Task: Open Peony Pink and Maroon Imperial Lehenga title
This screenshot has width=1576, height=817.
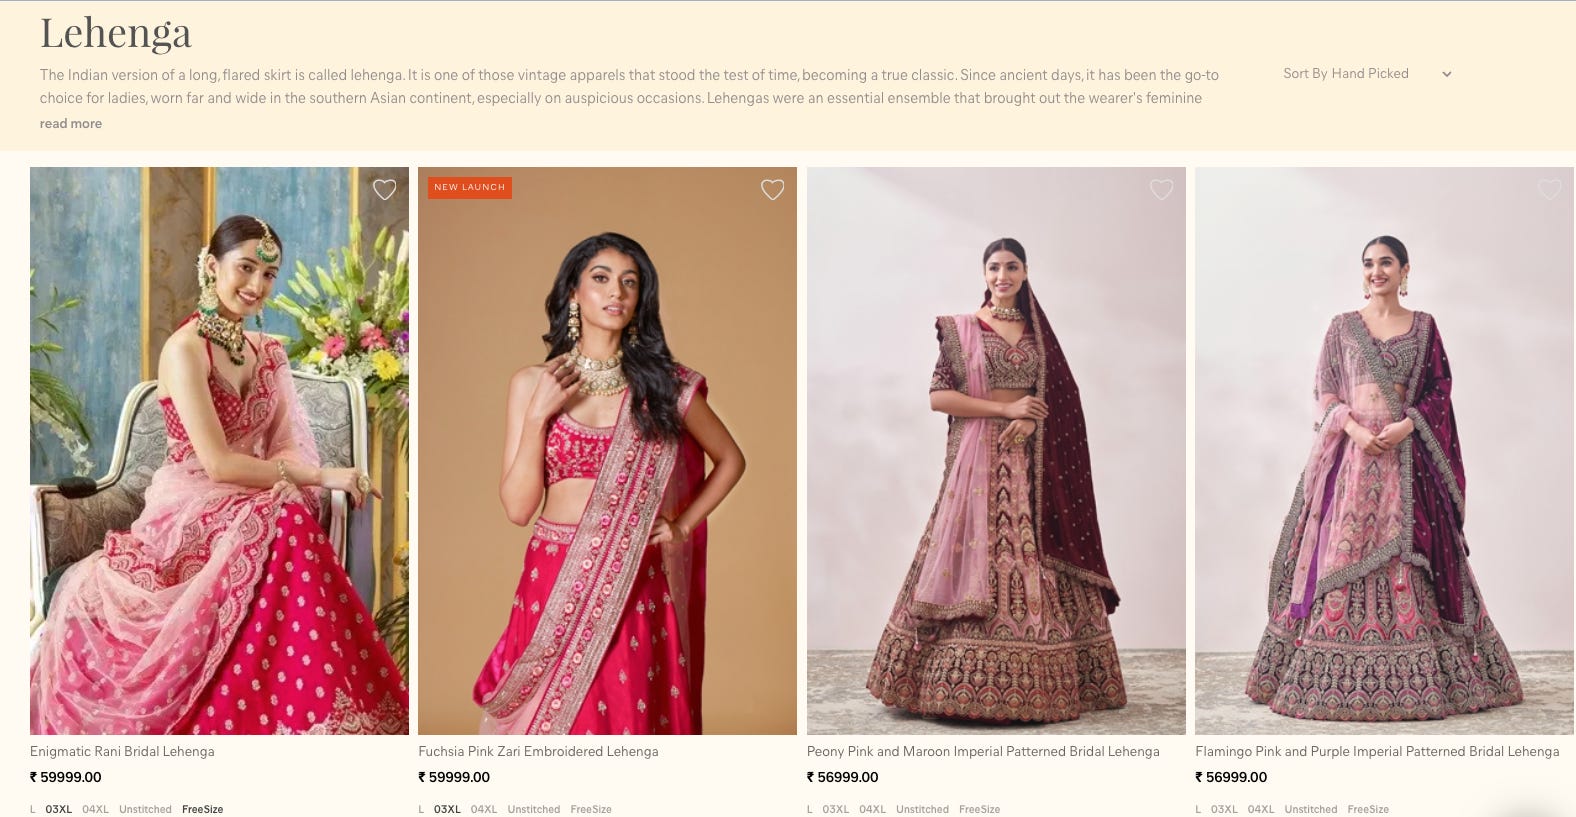Action: (x=983, y=751)
